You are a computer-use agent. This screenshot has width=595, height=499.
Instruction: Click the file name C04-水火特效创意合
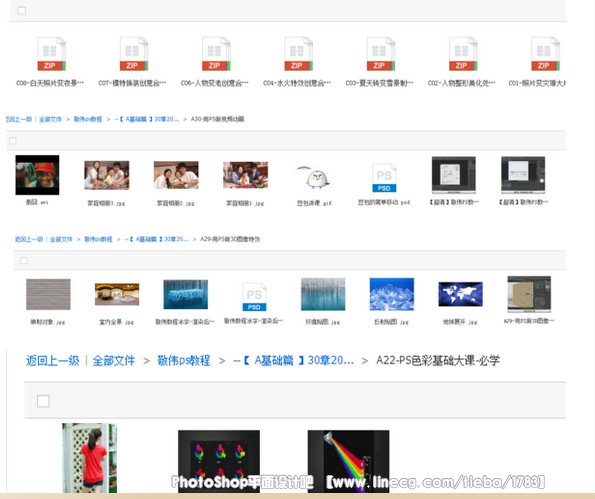(x=297, y=83)
